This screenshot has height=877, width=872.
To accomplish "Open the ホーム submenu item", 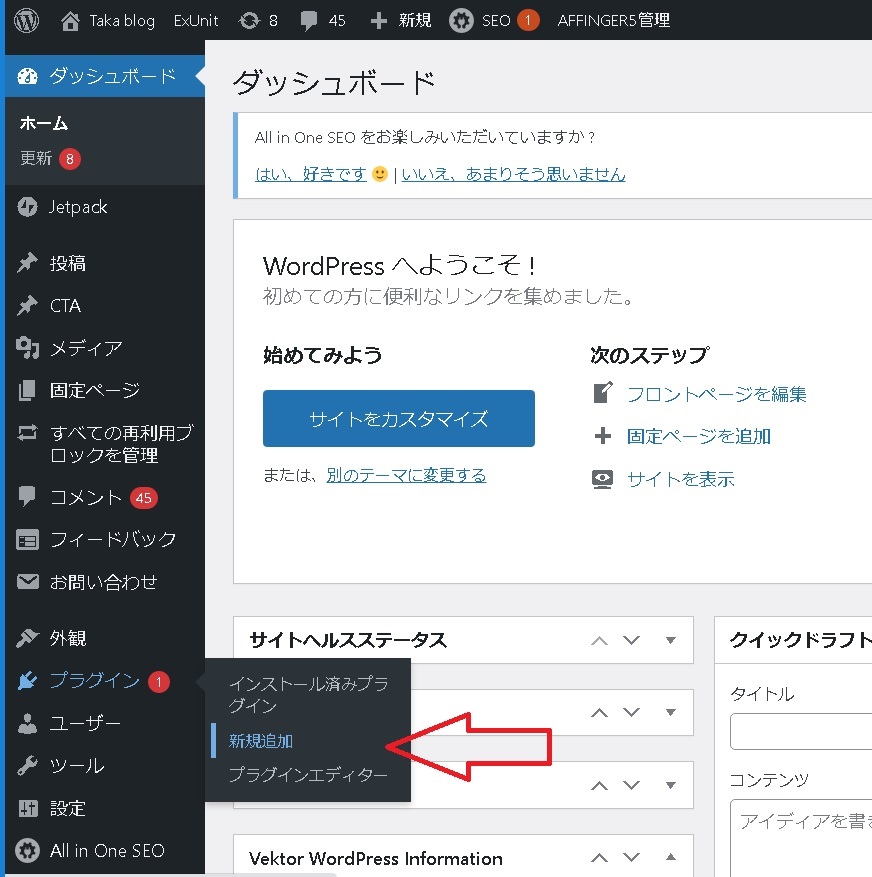I will pos(44,123).
